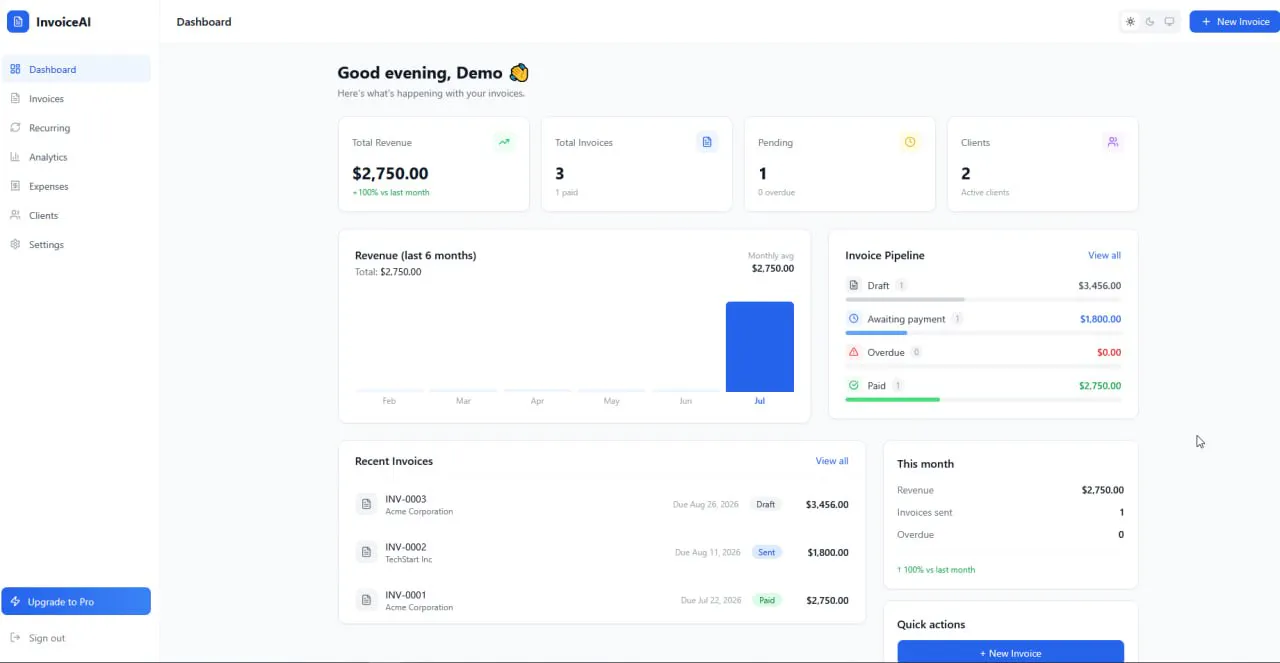Image resolution: width=1280 pixels, height=663 pixels.
Task: Open the Invoices sidebar item
Action: coord(76,98)
